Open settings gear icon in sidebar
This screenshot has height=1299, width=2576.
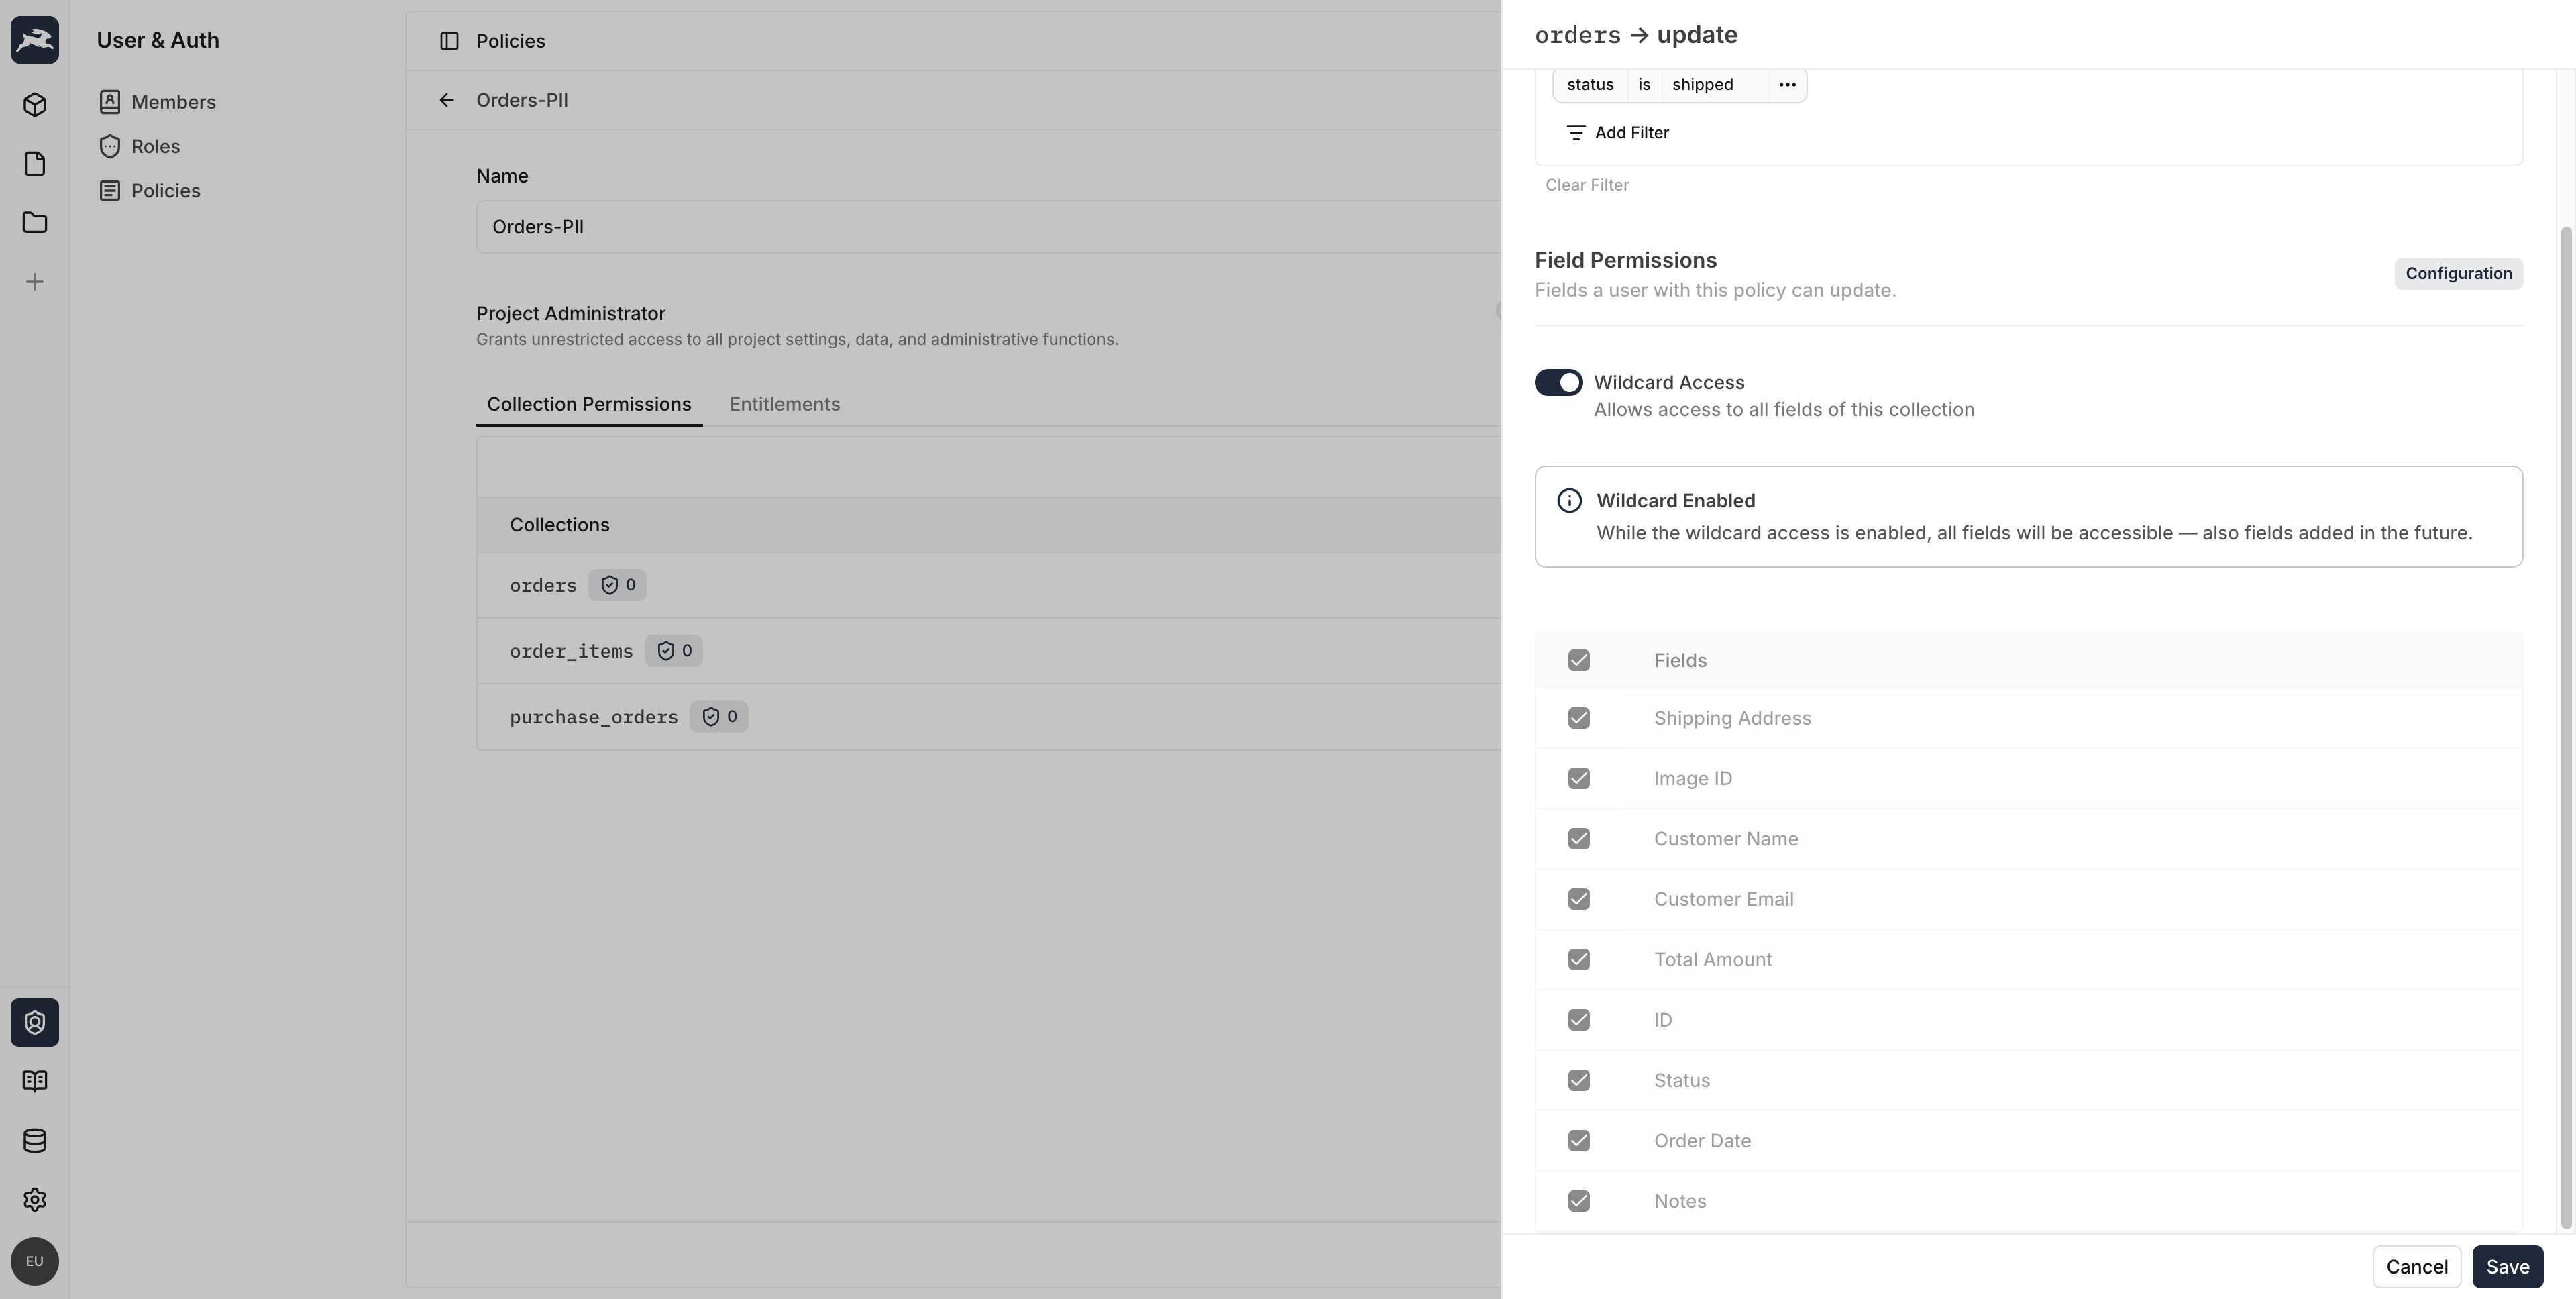point(35,1199)
